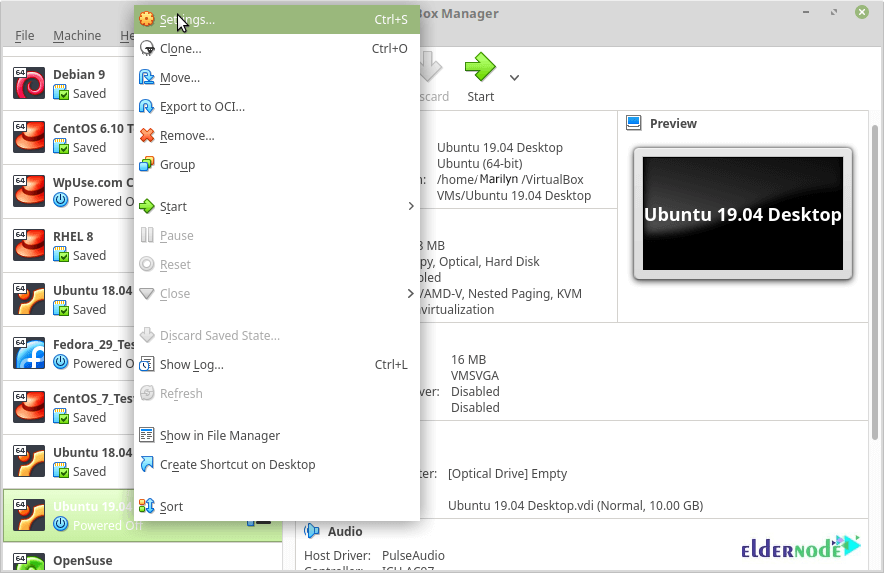Click the RHEL 8 red hat icon
Screen dimensions: 884x573
[x=29, y=245]
